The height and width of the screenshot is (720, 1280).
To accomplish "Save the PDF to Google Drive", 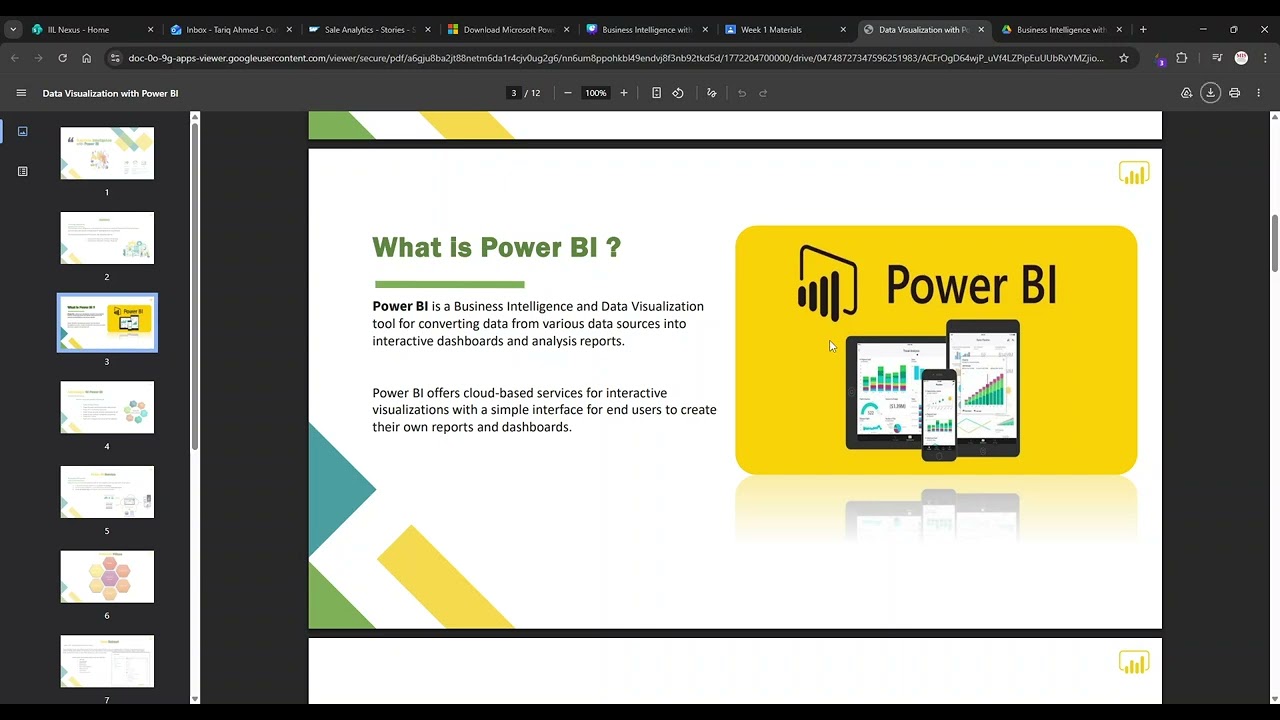I will click(x=1186, y=93).
